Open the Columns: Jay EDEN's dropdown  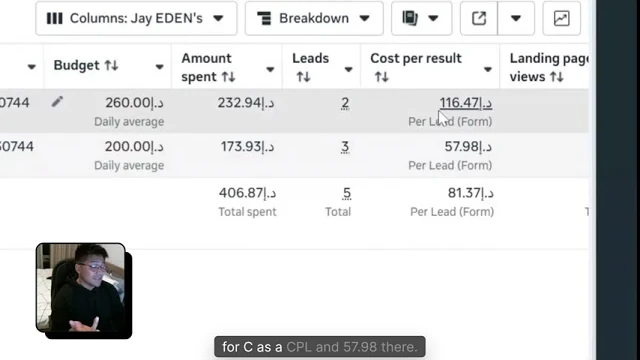[x=136, y=18]
